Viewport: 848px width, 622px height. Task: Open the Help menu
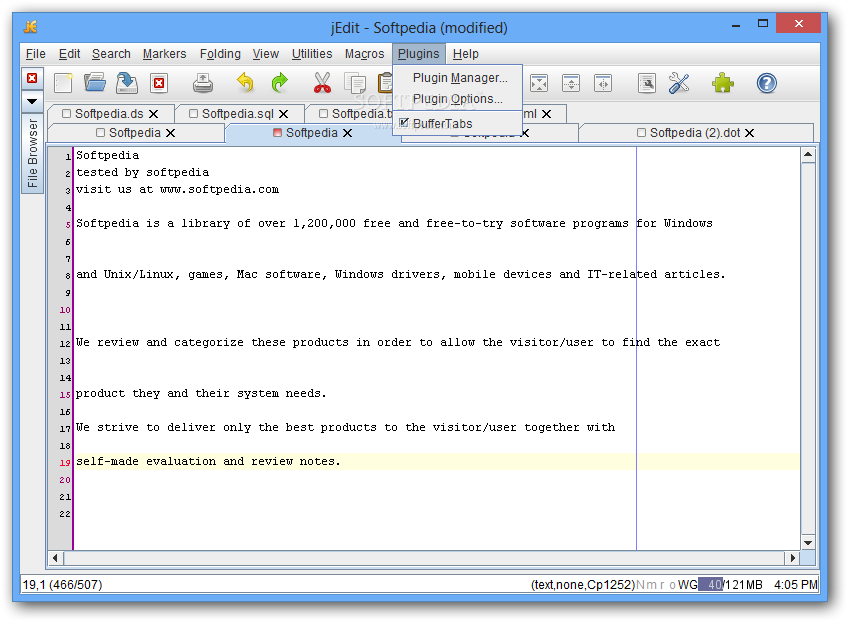click(466, 54)
